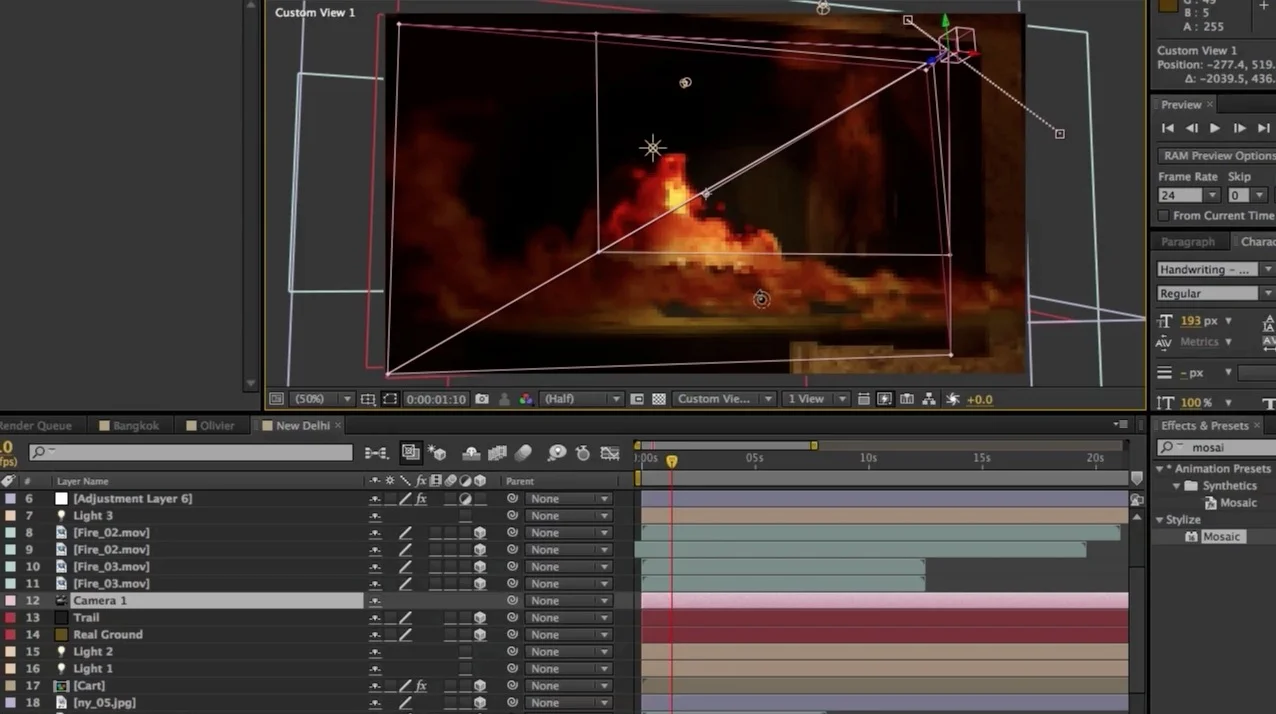Jump to last frame in Preview panel
The width and height of the screenshot is (1276, 714).
pos(1264,128)
